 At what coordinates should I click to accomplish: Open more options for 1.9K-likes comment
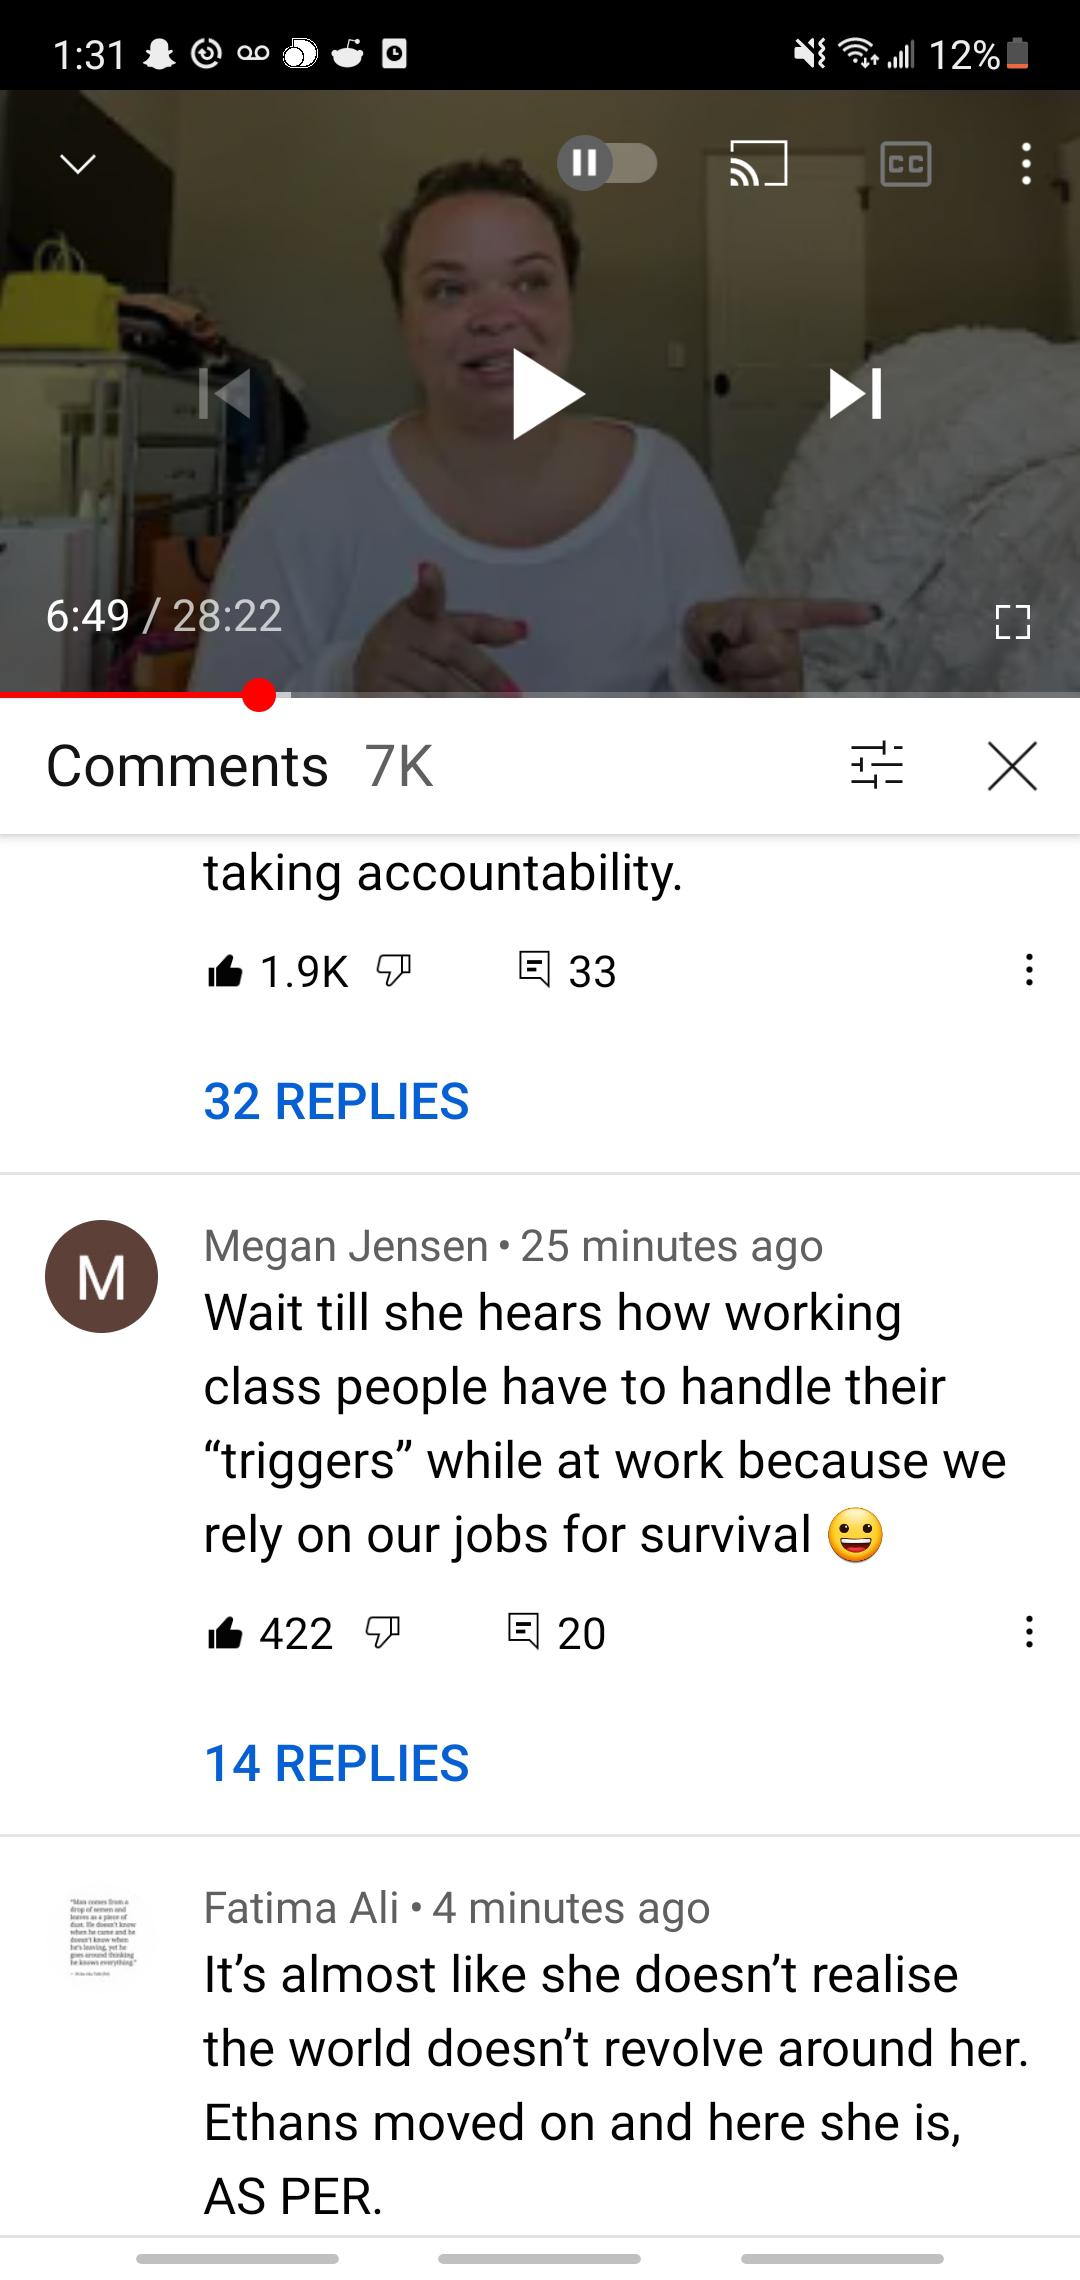[x=1029, y=970]
